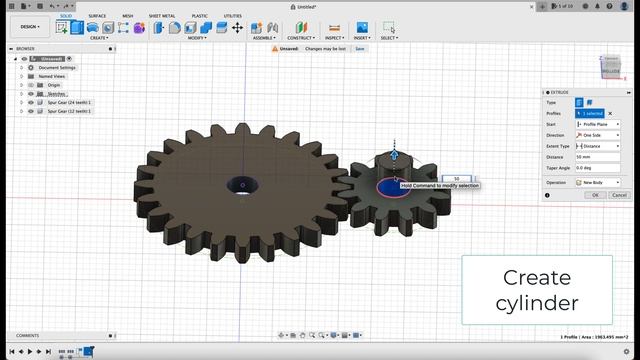Click the Select window selection icon
Viewport: 640px width, 360px height.
[389, 28]
